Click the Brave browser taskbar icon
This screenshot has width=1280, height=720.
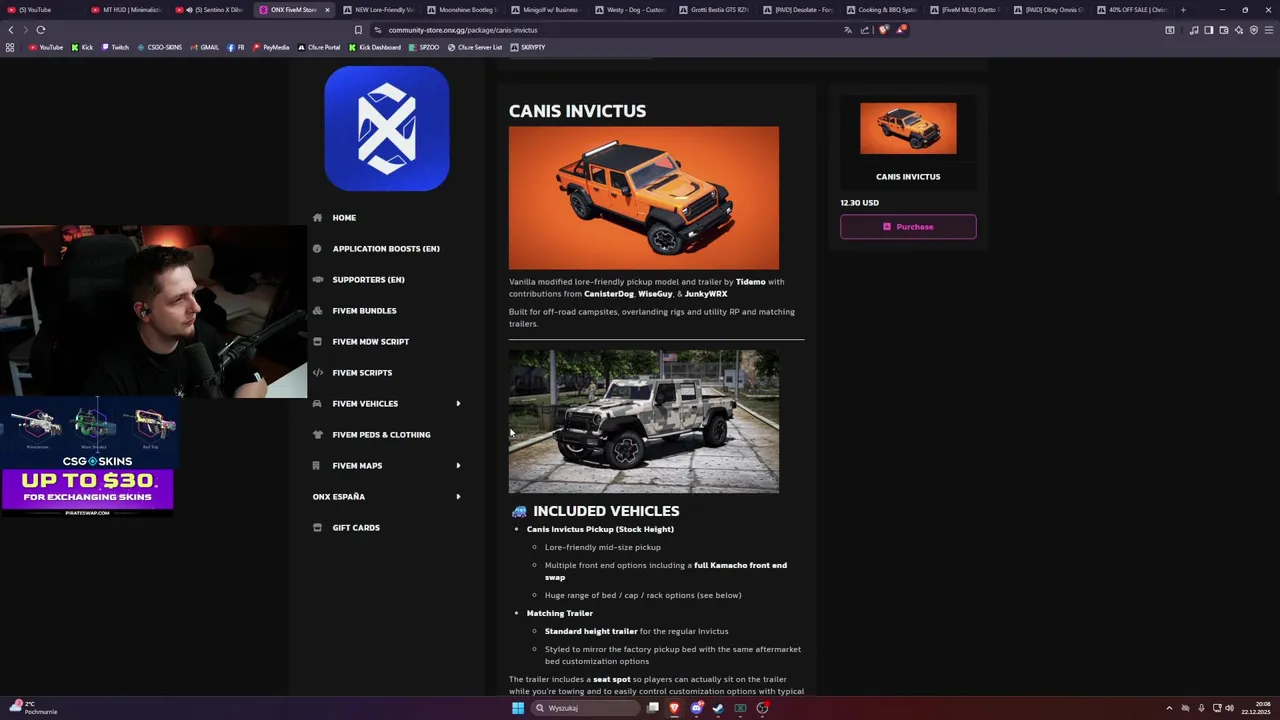pos(674,708)
